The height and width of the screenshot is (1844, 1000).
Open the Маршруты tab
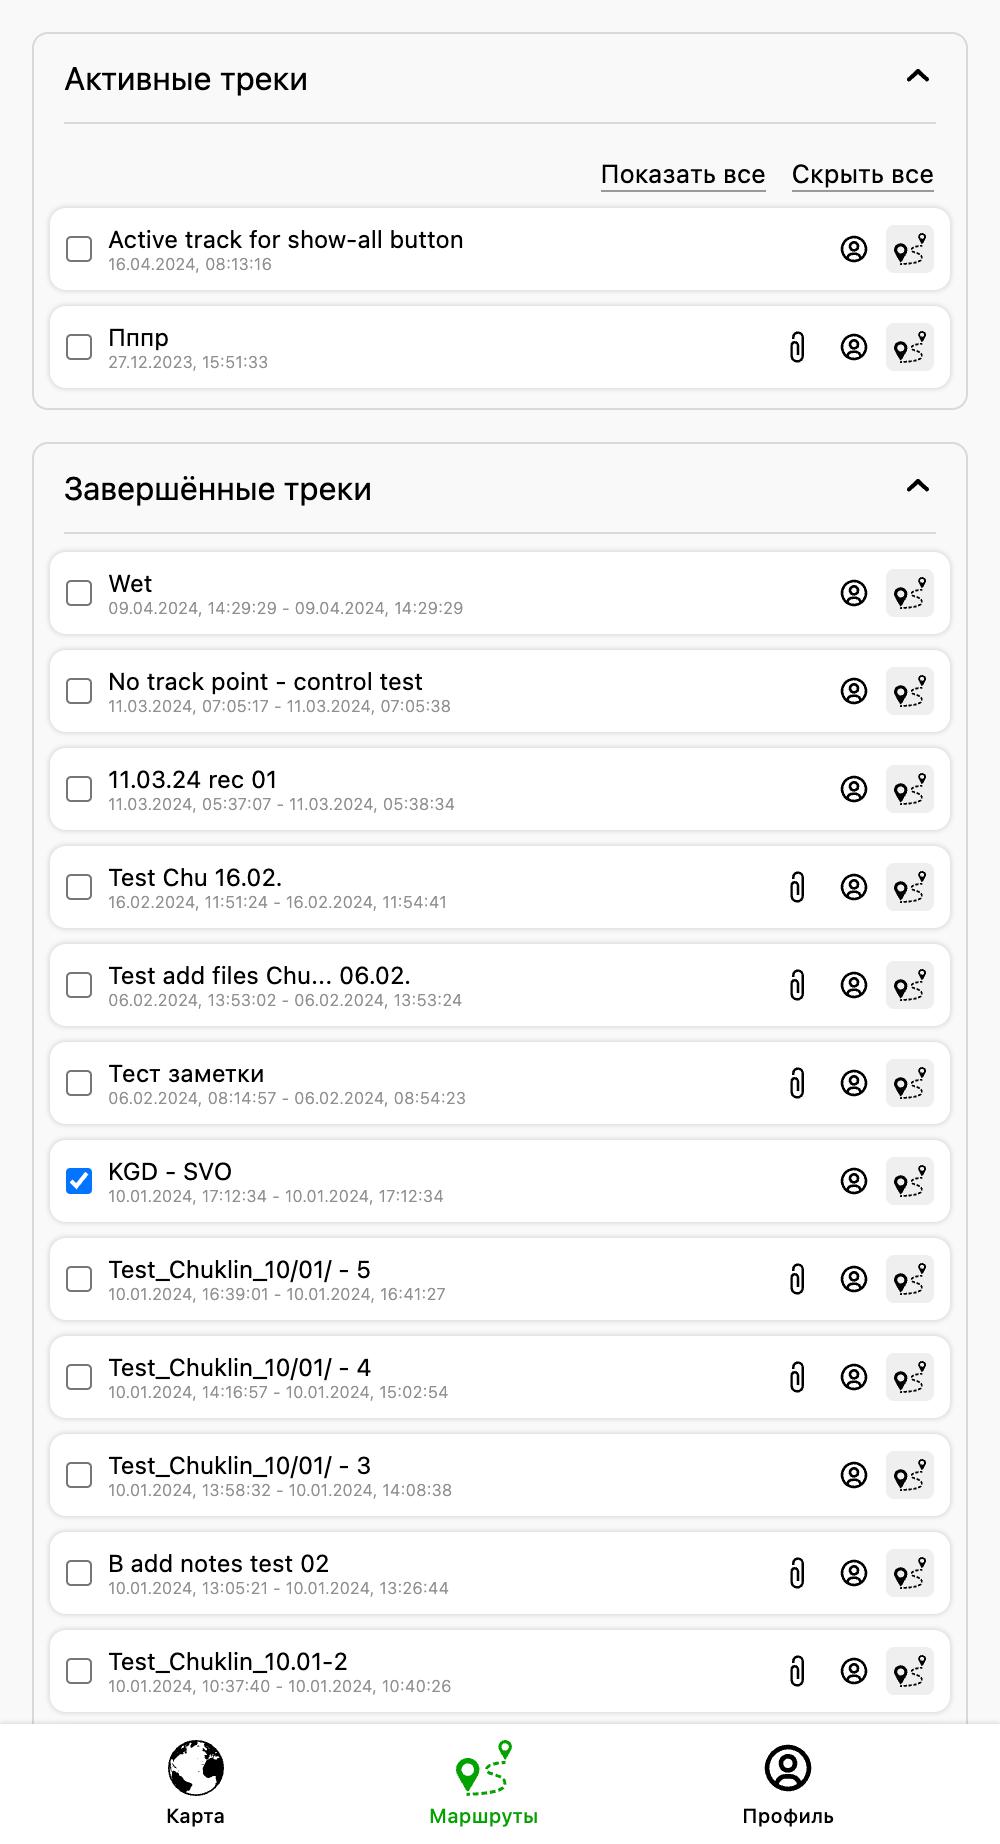tap(483, 1783)
